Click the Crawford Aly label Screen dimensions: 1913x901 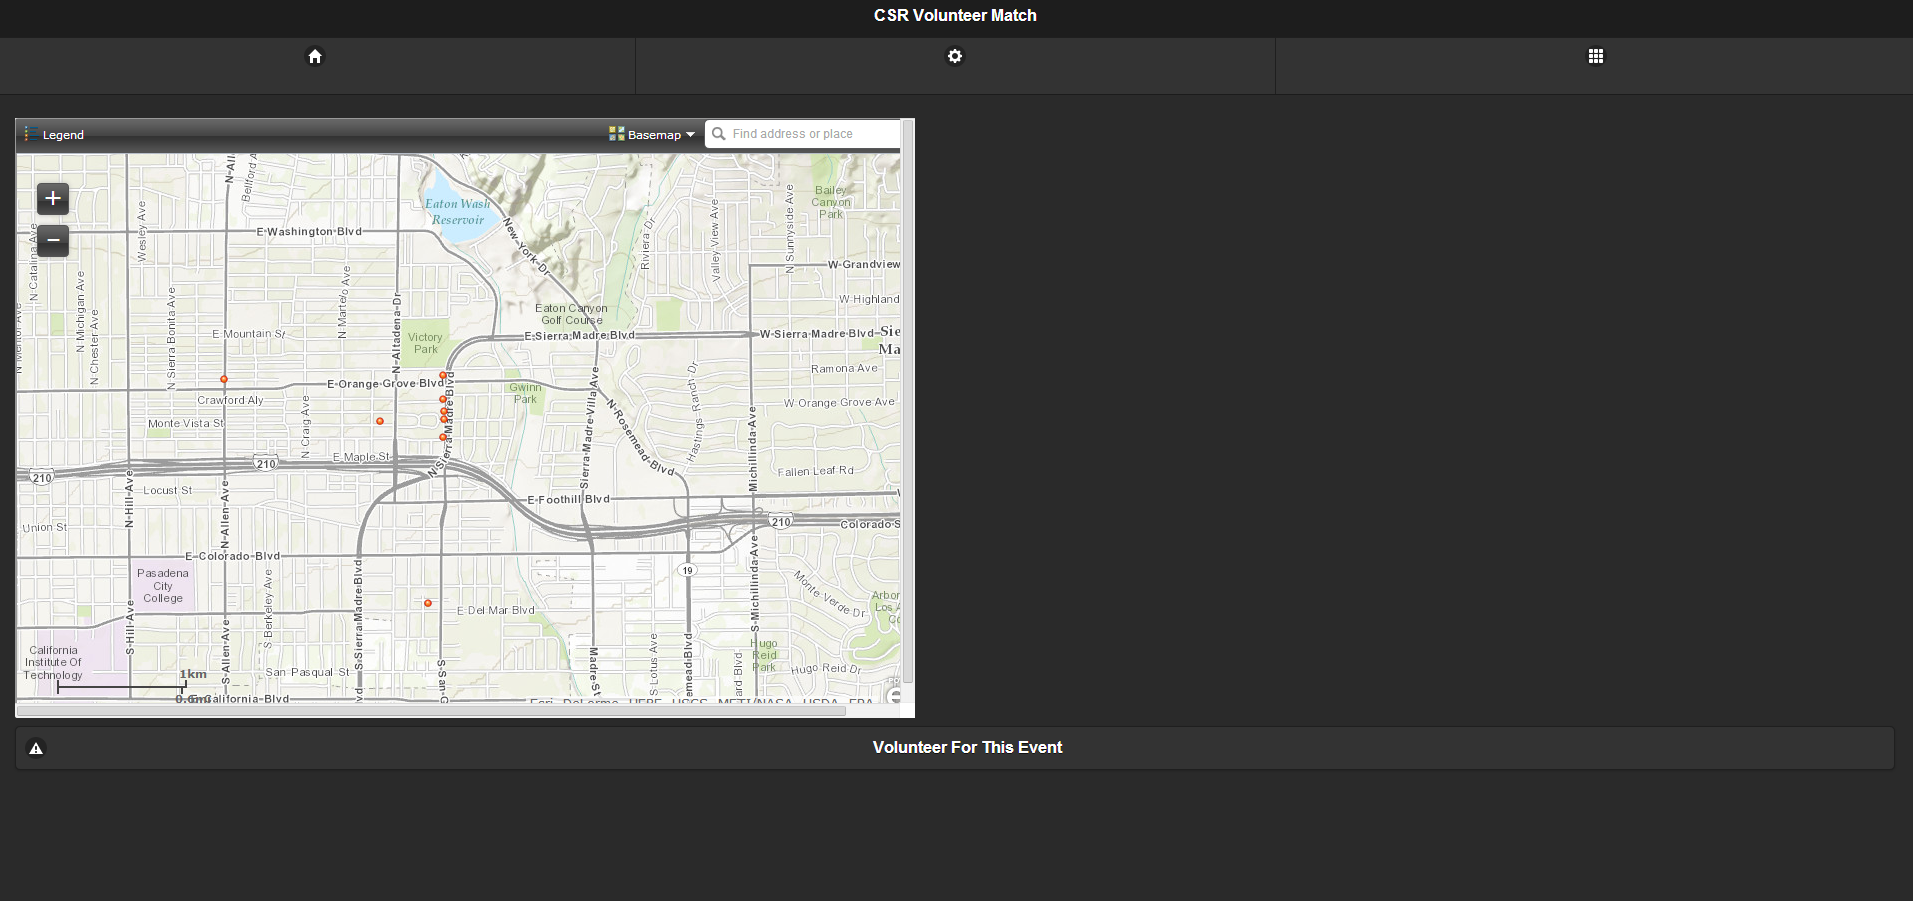click(x=230, y=400)
